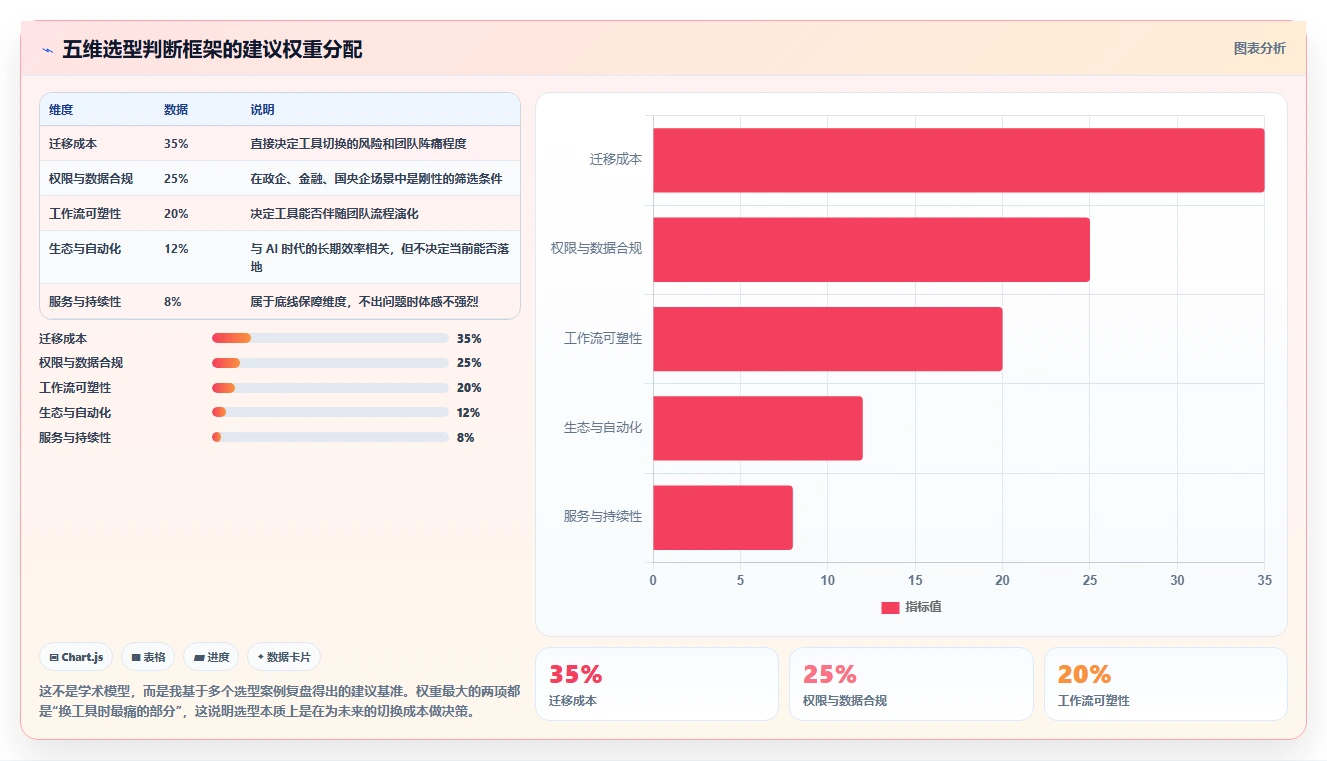Select the 表格 tag chip
The image size is (1327, 761).
coord(148,657)
